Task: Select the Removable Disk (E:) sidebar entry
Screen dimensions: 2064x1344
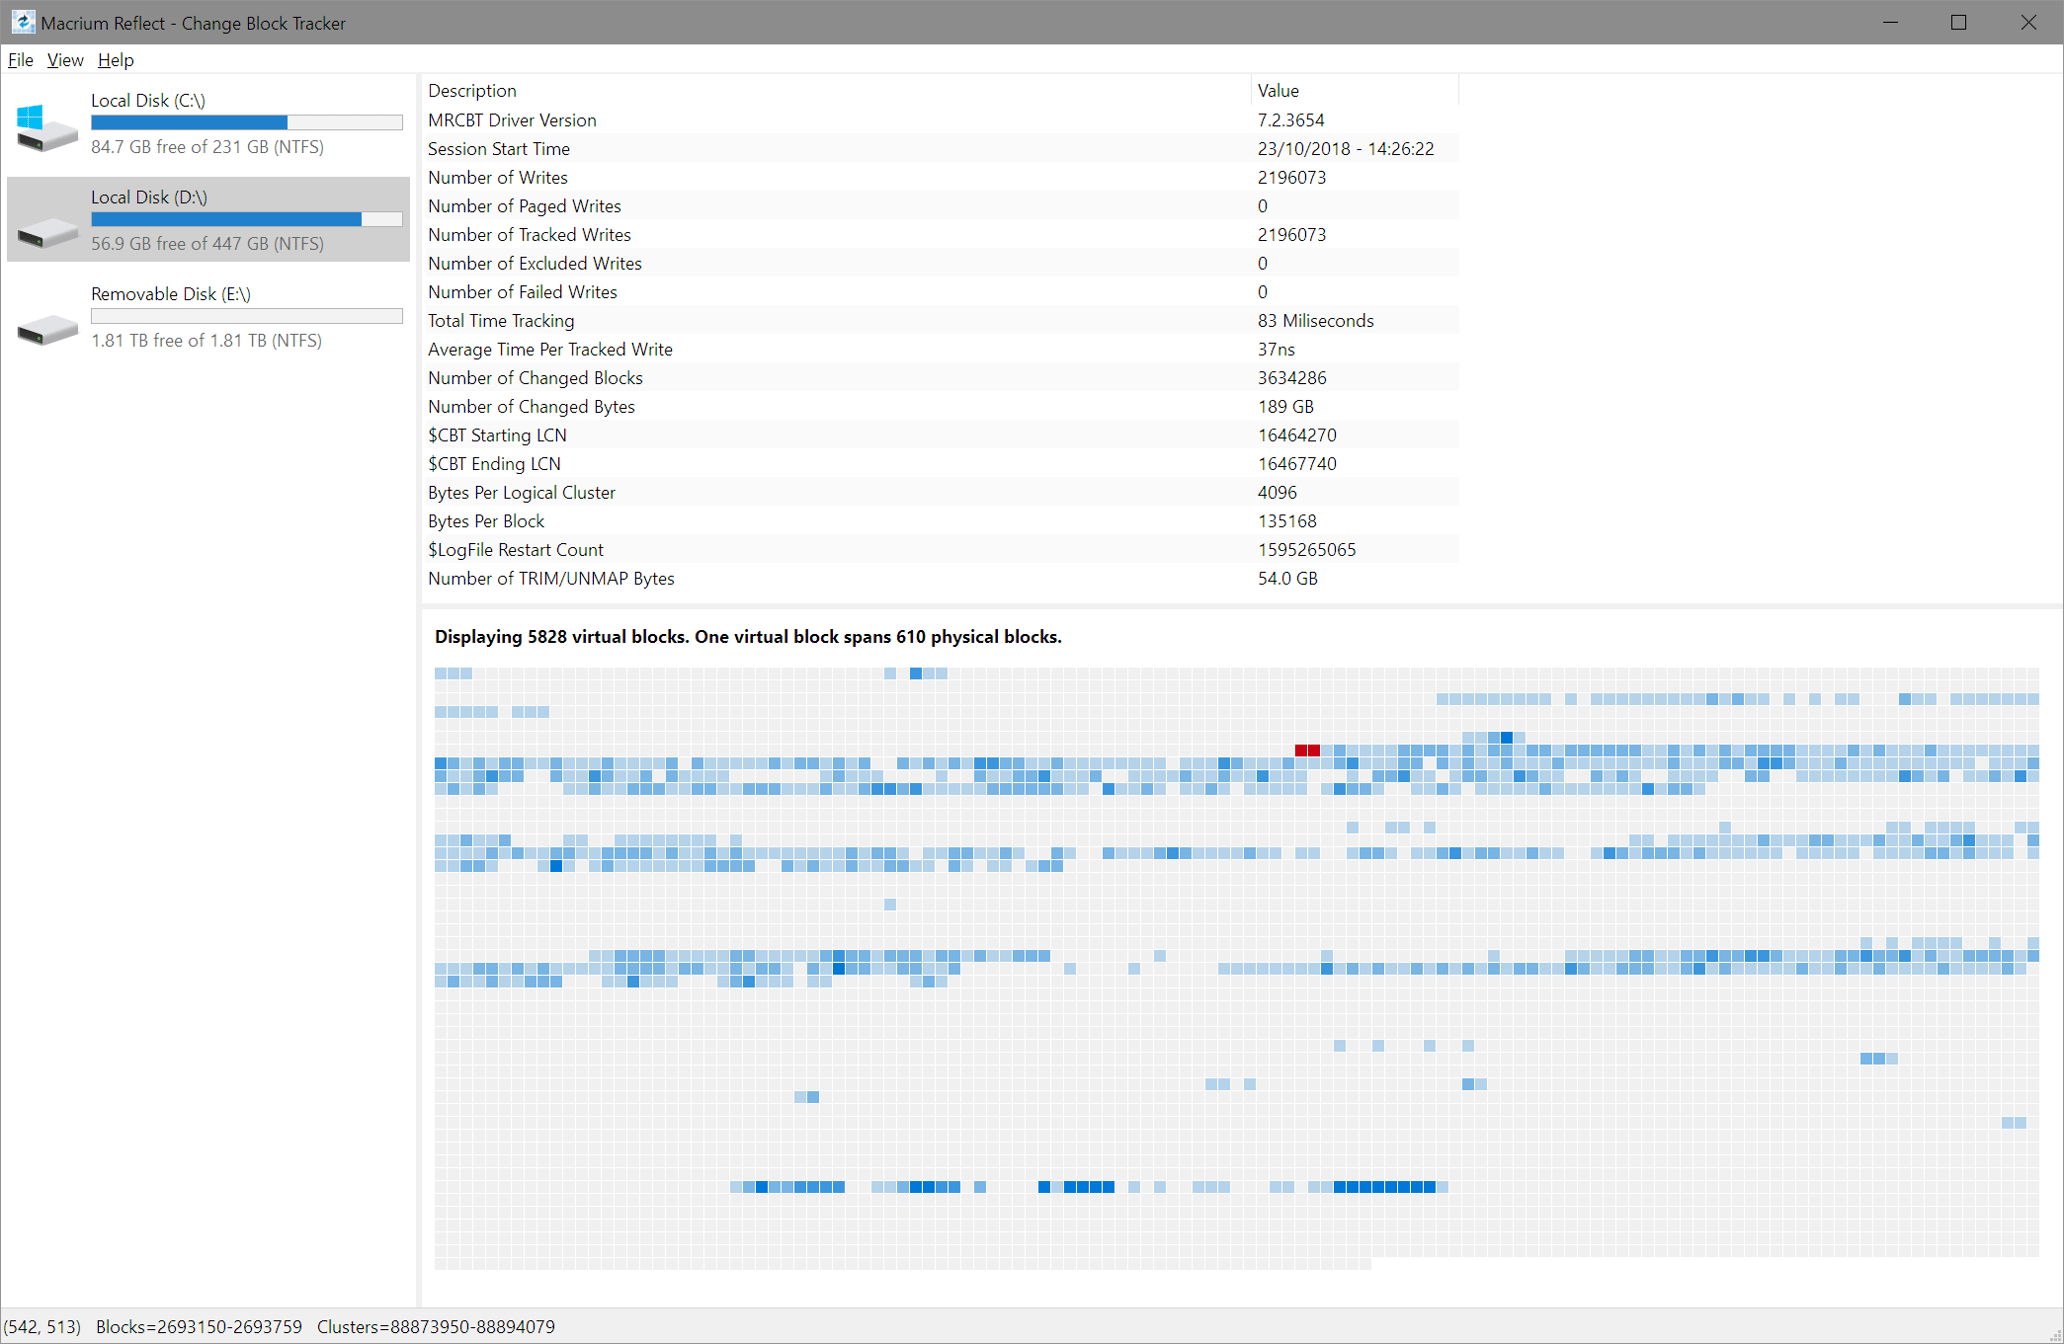Action: coord(200,316)
